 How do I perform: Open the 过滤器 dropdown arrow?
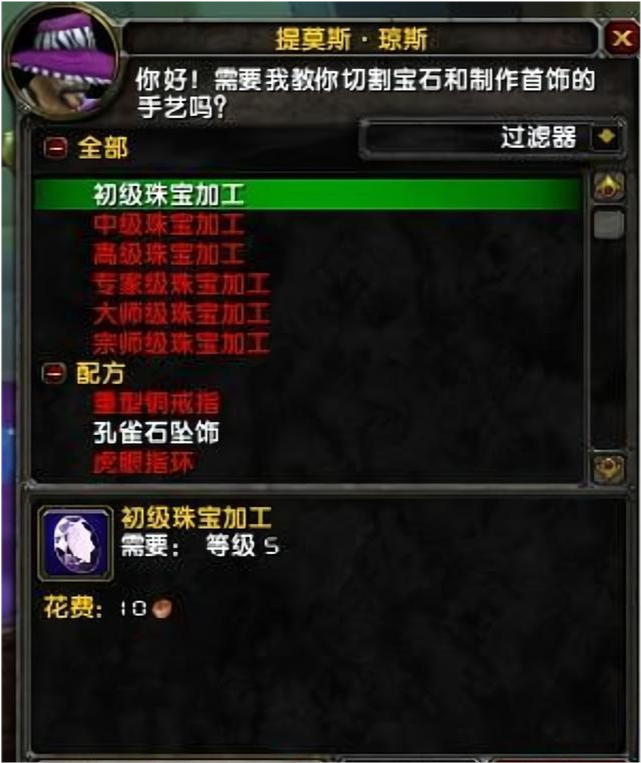(606, 137)
